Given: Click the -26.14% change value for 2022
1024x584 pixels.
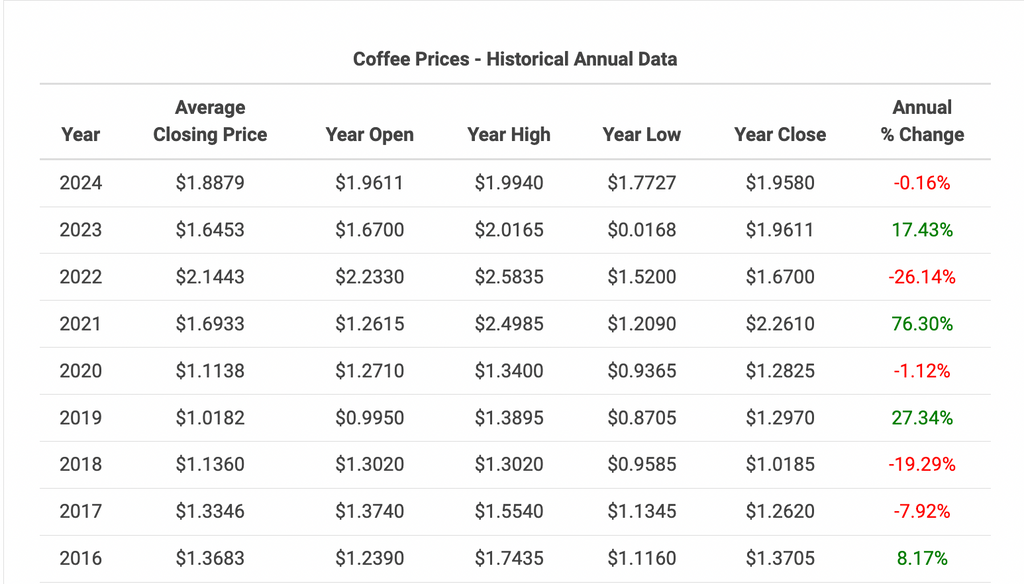Looking at the screenshot, I should 922,277.
